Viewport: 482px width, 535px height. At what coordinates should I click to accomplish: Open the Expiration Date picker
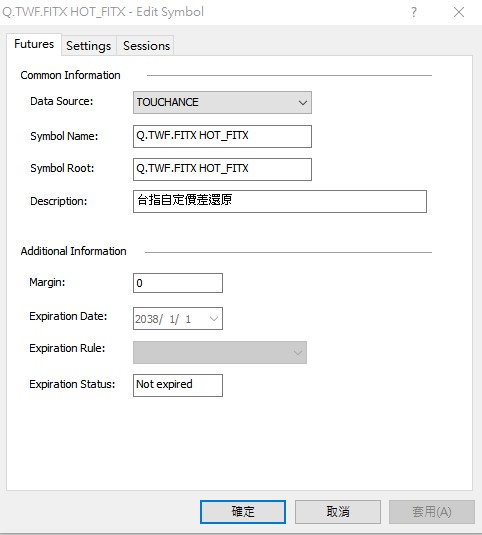point(178,319)
